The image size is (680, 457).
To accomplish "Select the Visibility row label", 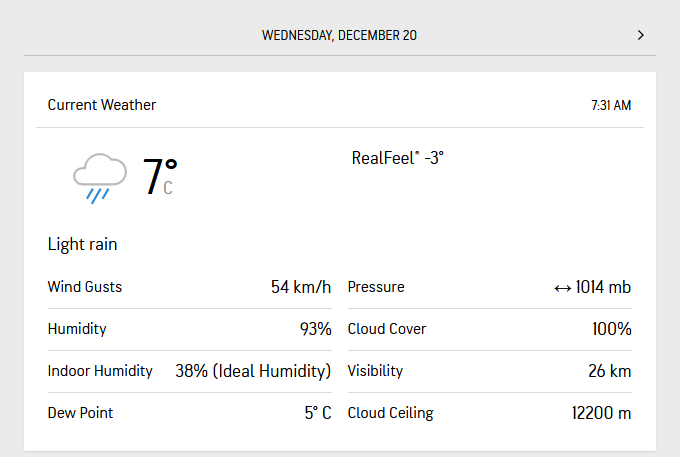I will (x=375, y=371).
